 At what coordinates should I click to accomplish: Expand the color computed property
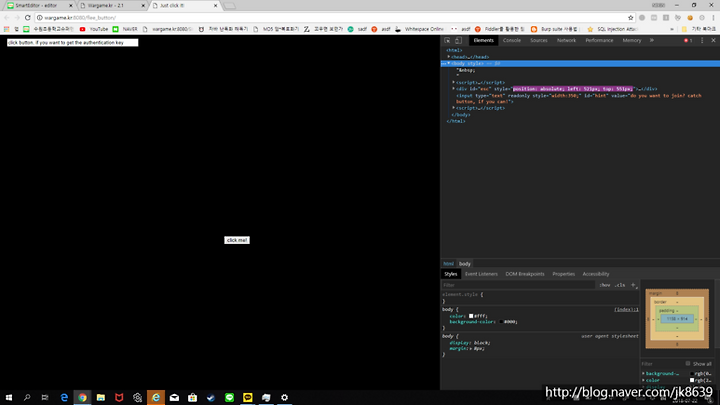643,380
